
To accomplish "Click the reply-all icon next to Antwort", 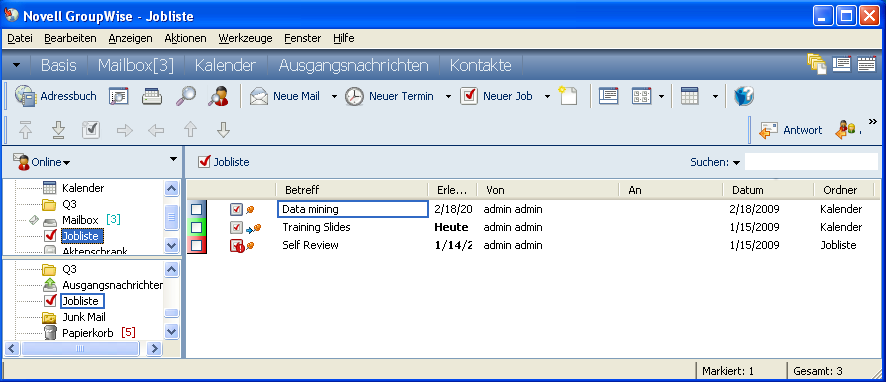I will [x=845, y=130].
